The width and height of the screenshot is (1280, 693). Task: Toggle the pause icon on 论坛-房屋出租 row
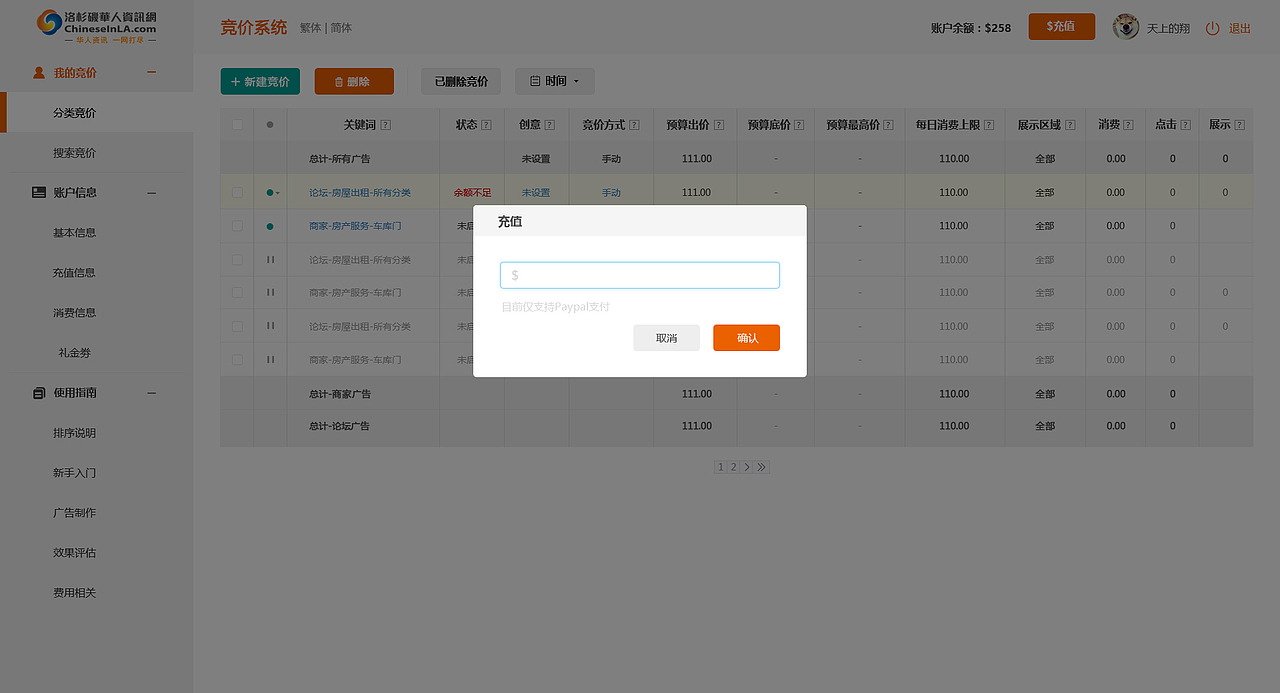pos(269,259)
